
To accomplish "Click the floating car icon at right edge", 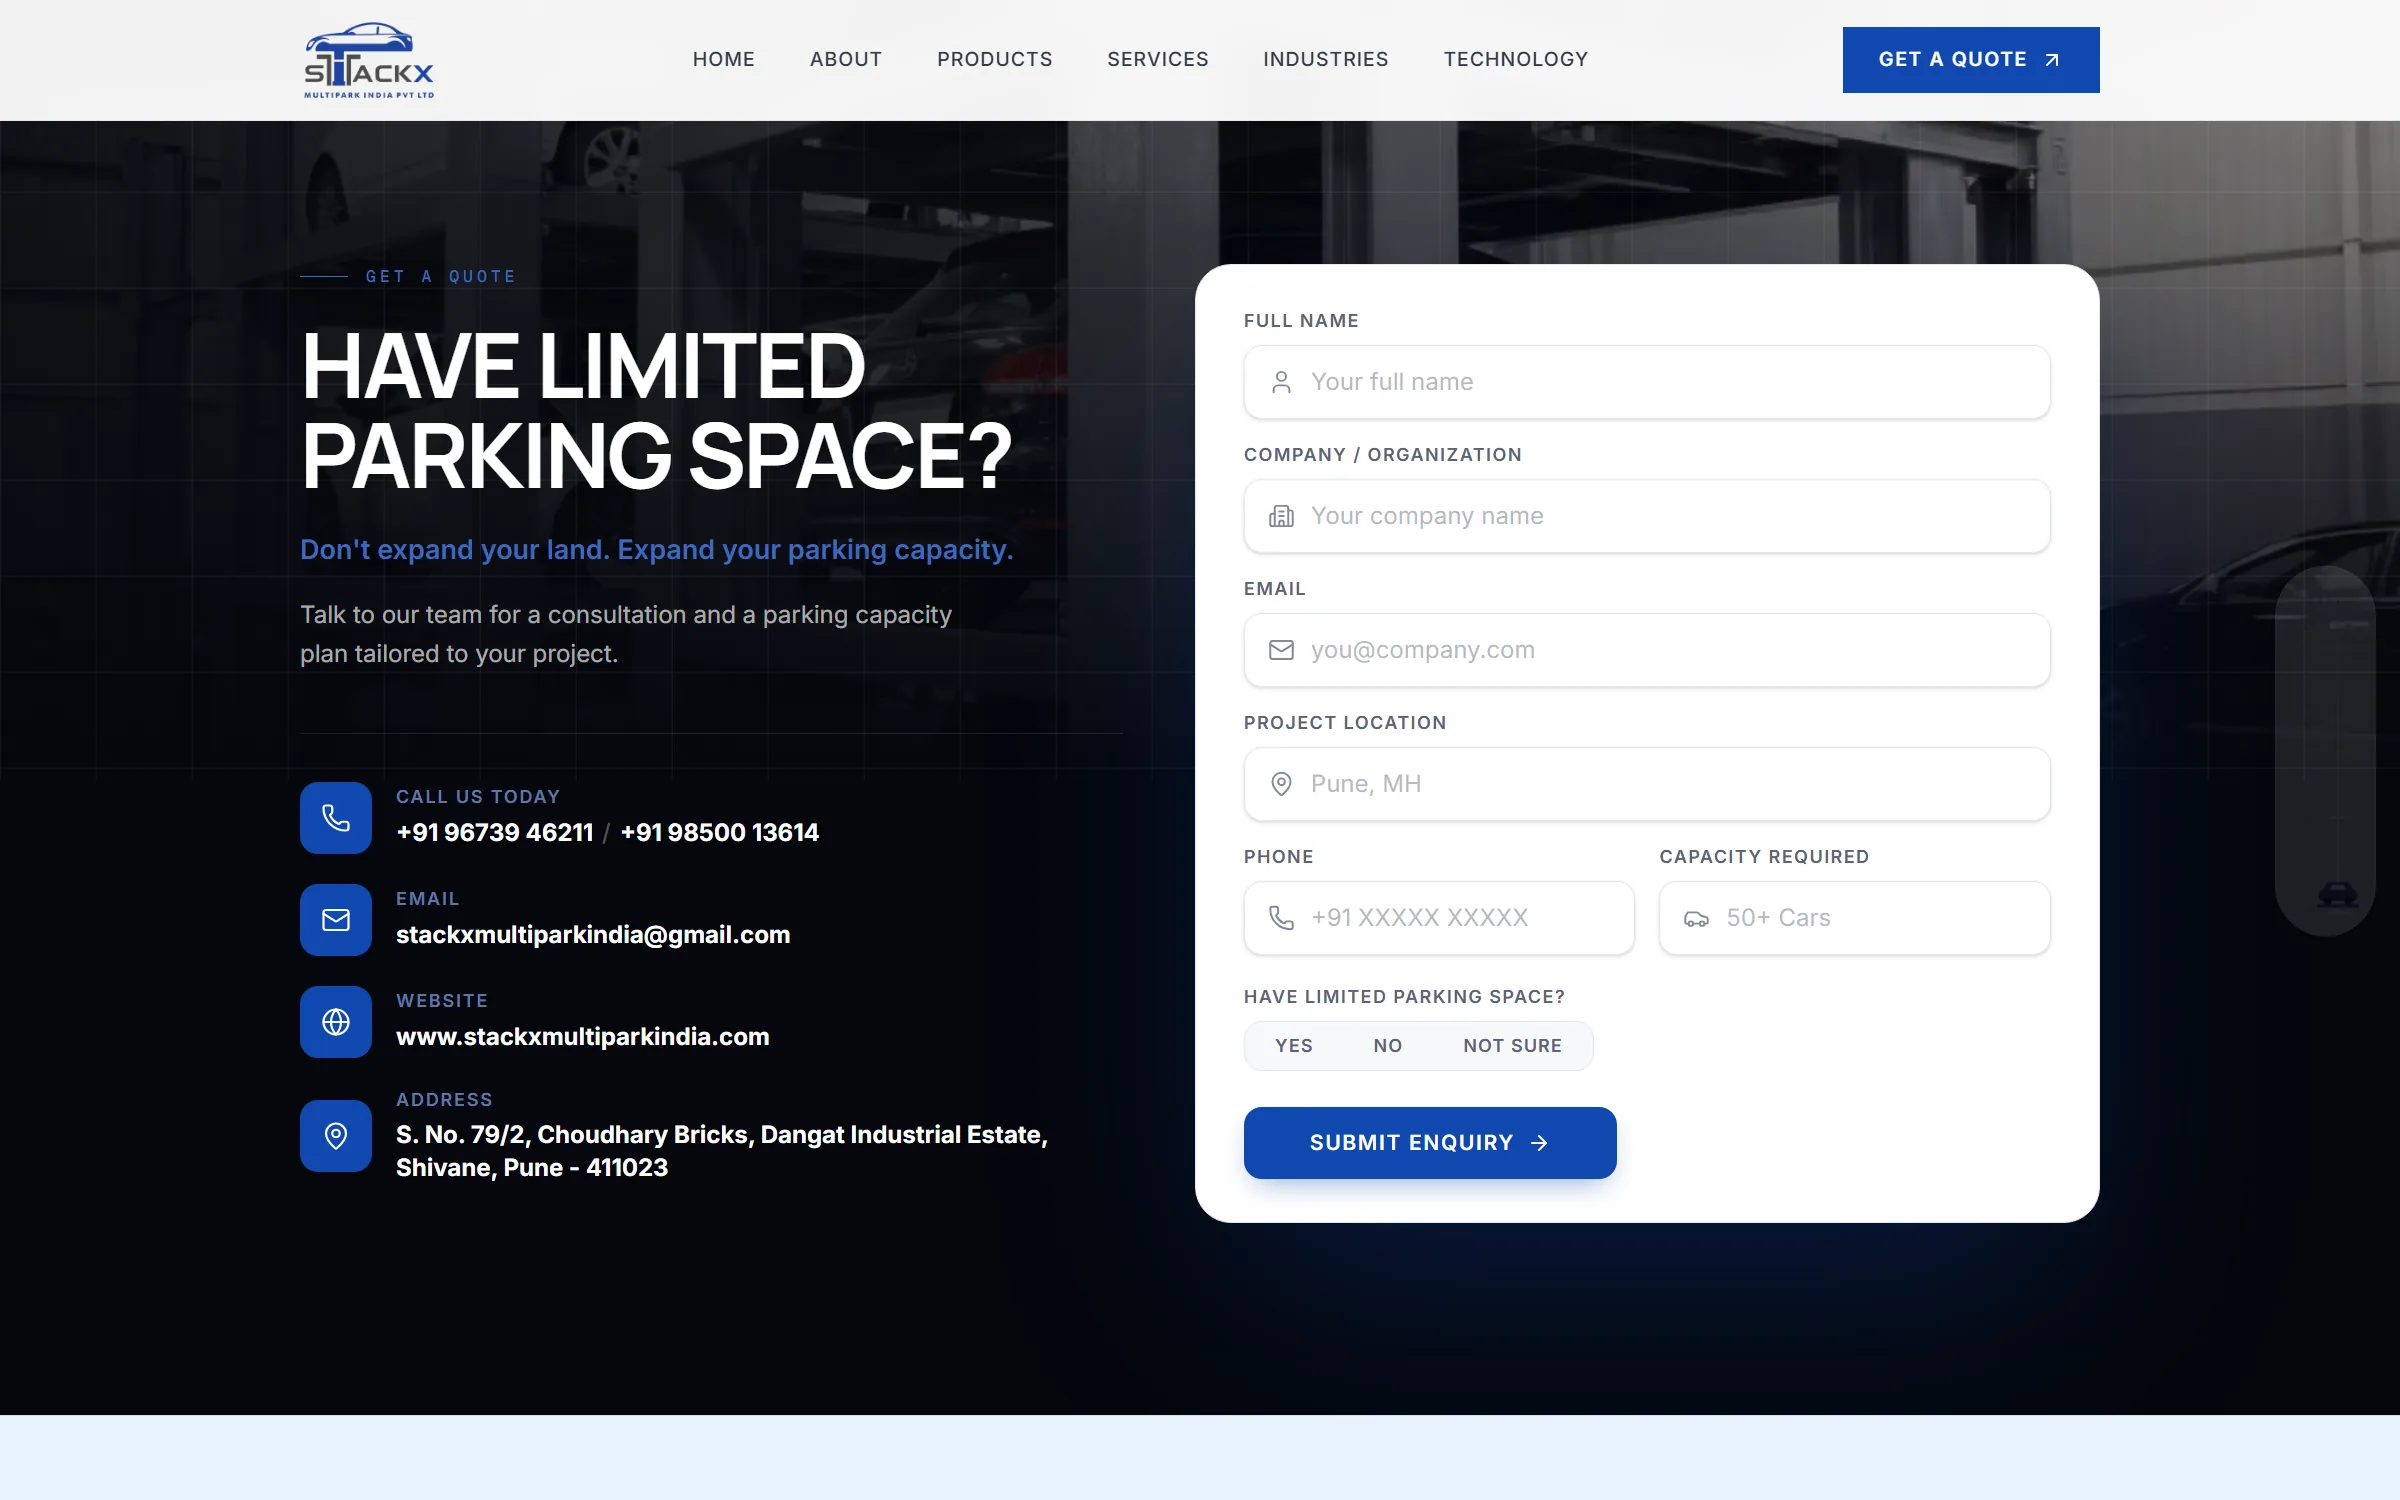I will point(2337,893).
